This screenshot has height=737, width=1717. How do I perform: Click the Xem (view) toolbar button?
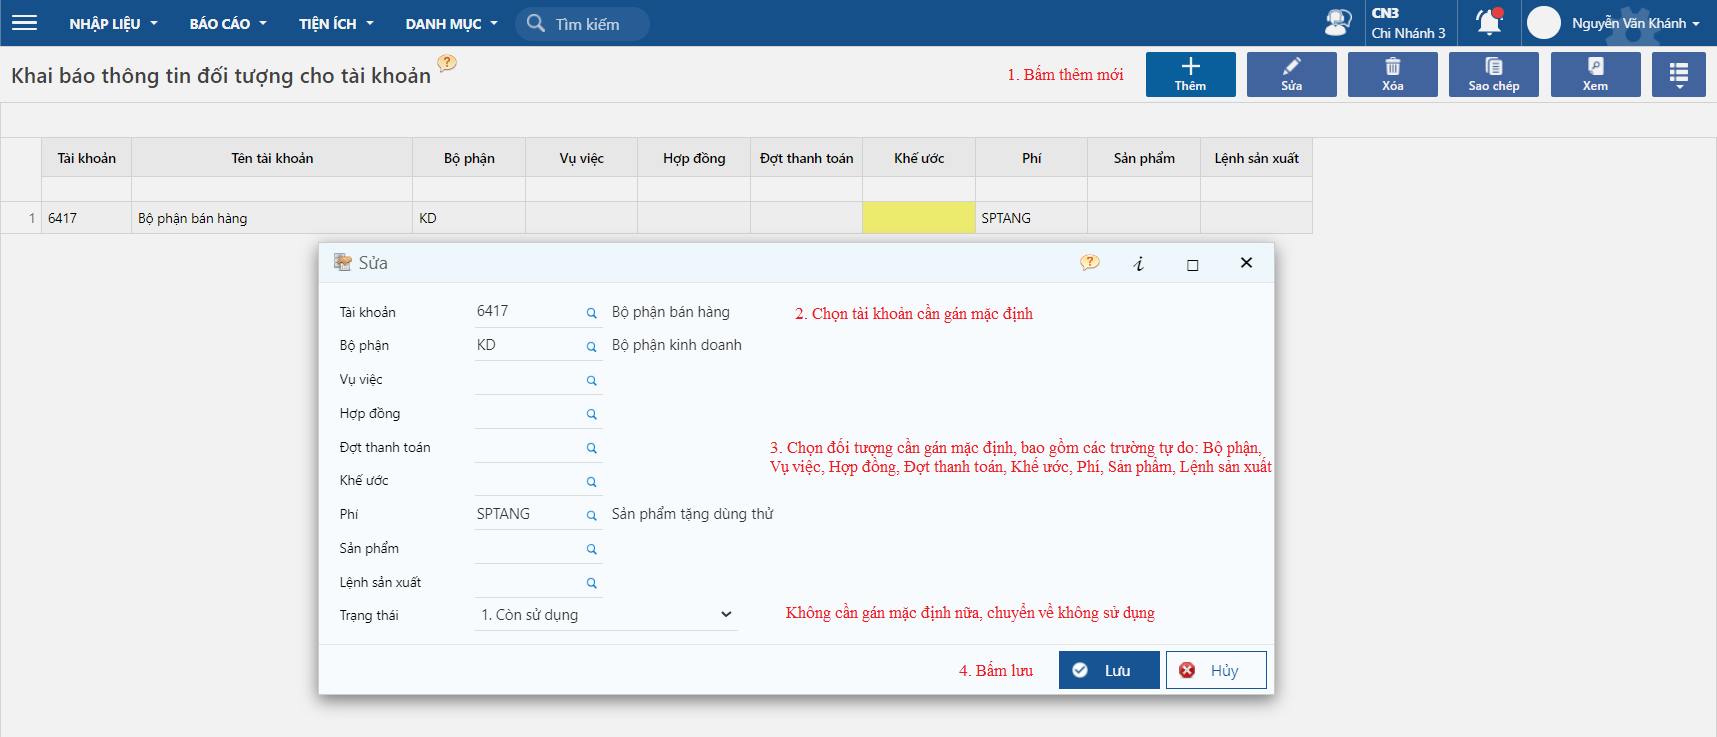(x=1595, y=75)
